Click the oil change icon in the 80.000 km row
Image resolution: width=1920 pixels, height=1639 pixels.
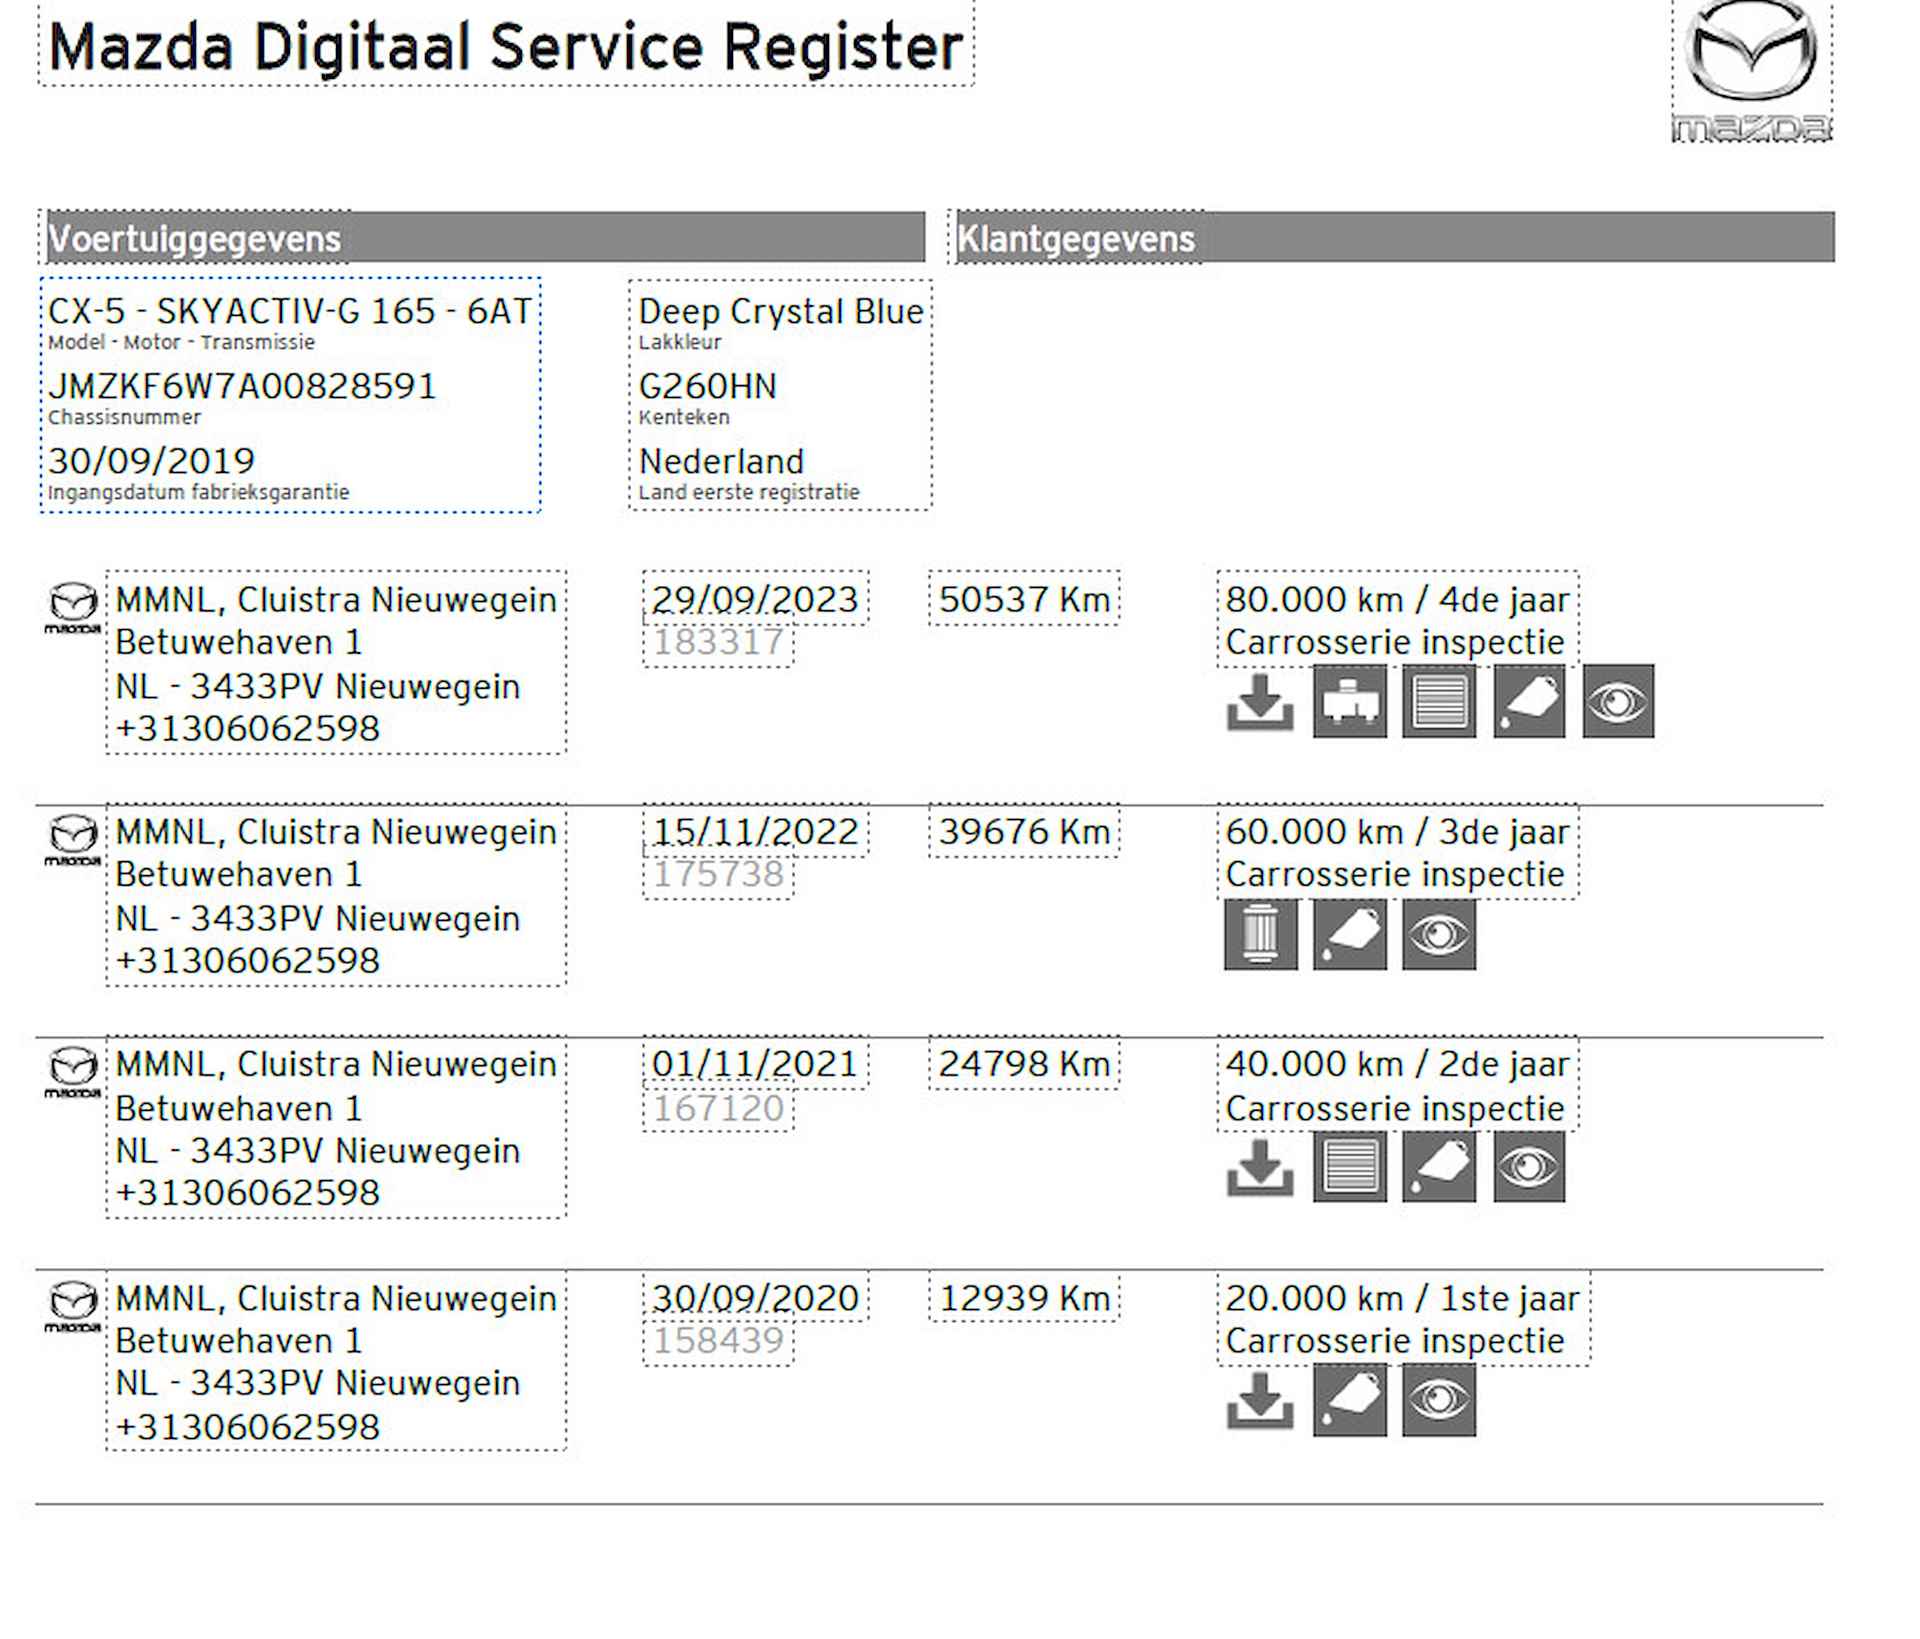[x=1529, y=701]
